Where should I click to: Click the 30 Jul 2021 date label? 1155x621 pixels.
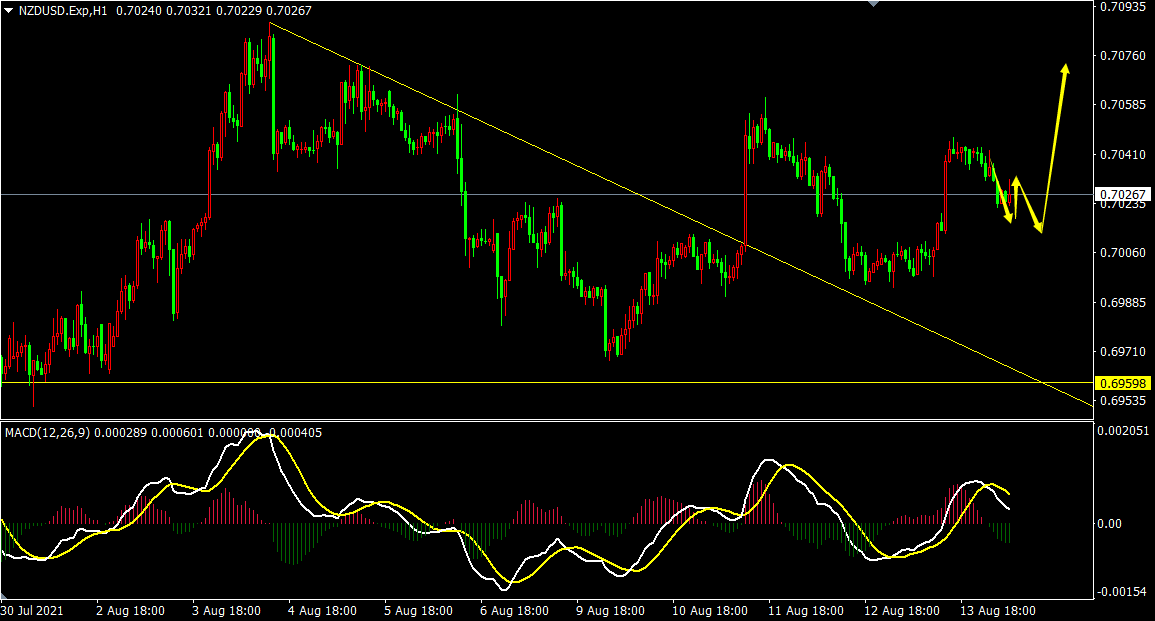coord(35,609)
